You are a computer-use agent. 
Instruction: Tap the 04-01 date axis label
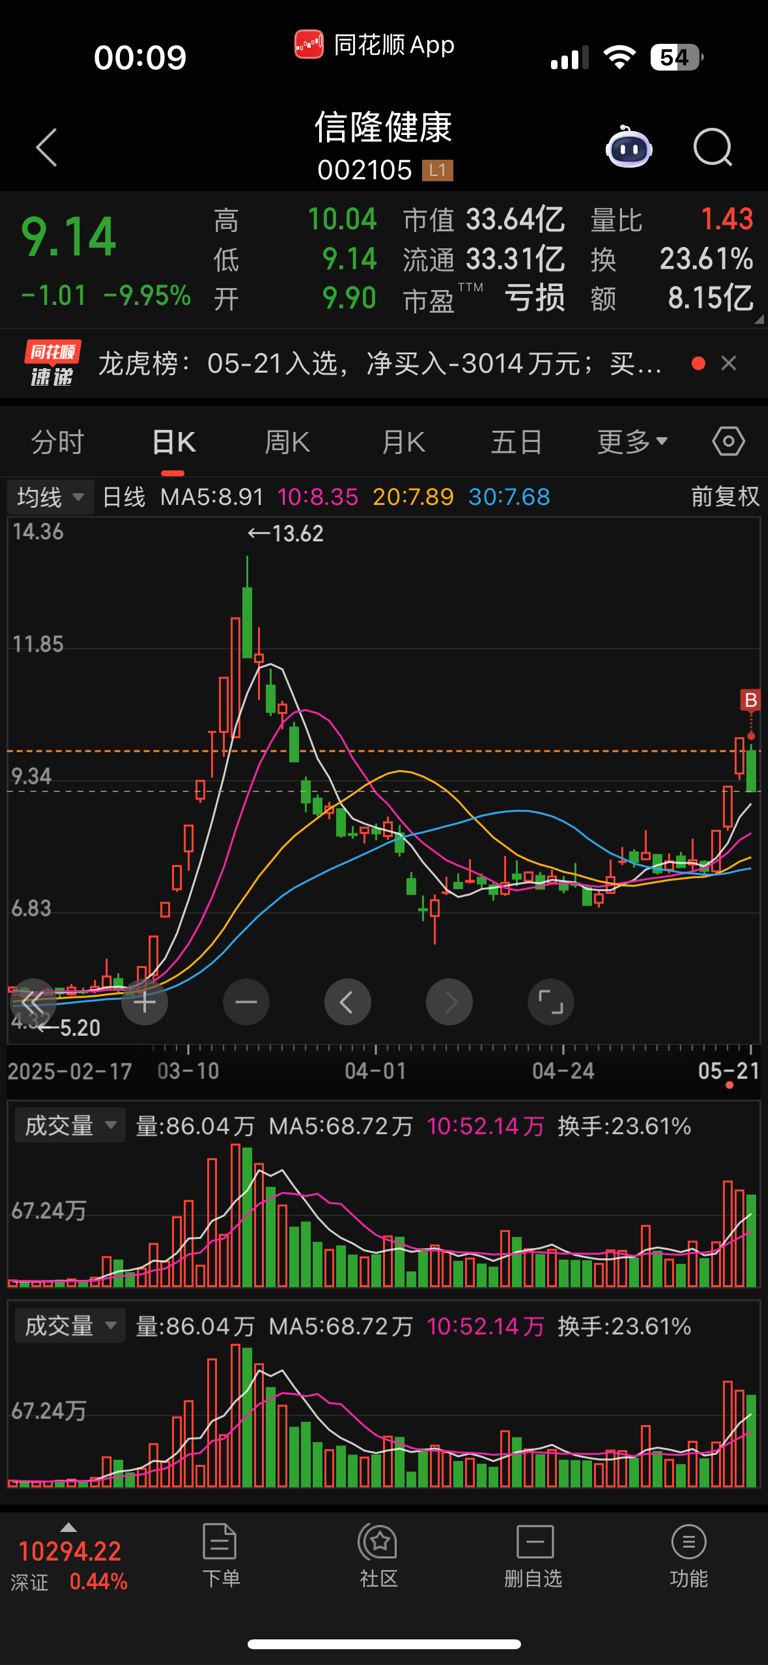click(376, 1071)
